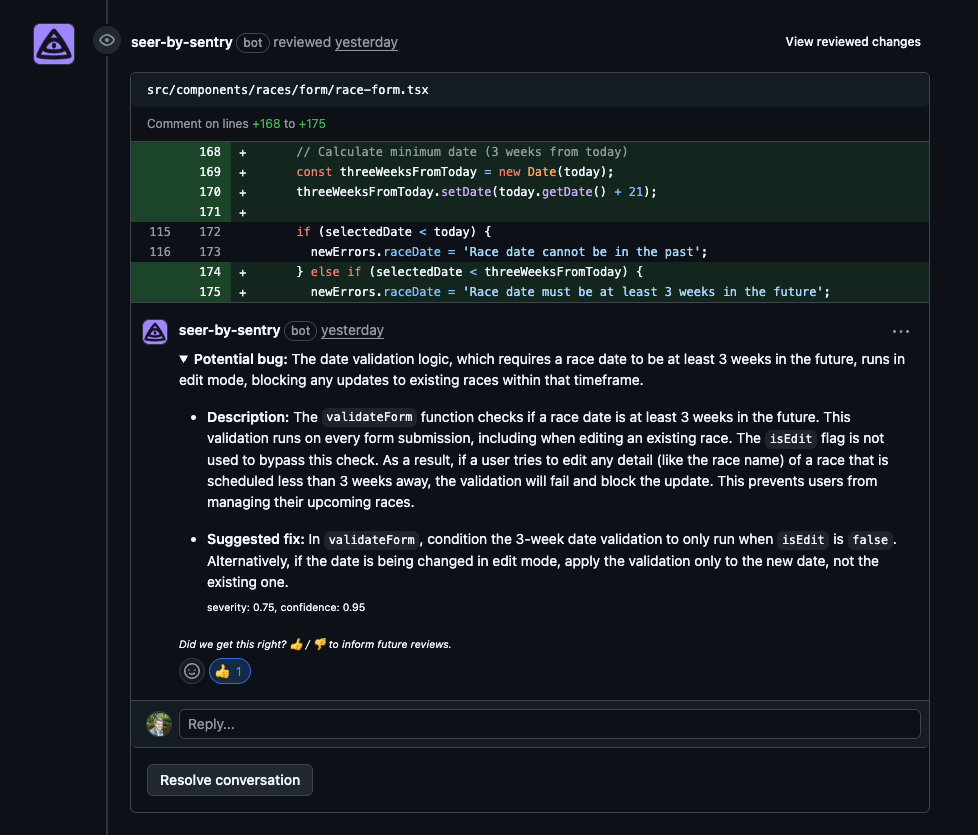Click yesterday timestamp in the review header
The height and width of the screenshot is (835, 978).
click(366, 42)
